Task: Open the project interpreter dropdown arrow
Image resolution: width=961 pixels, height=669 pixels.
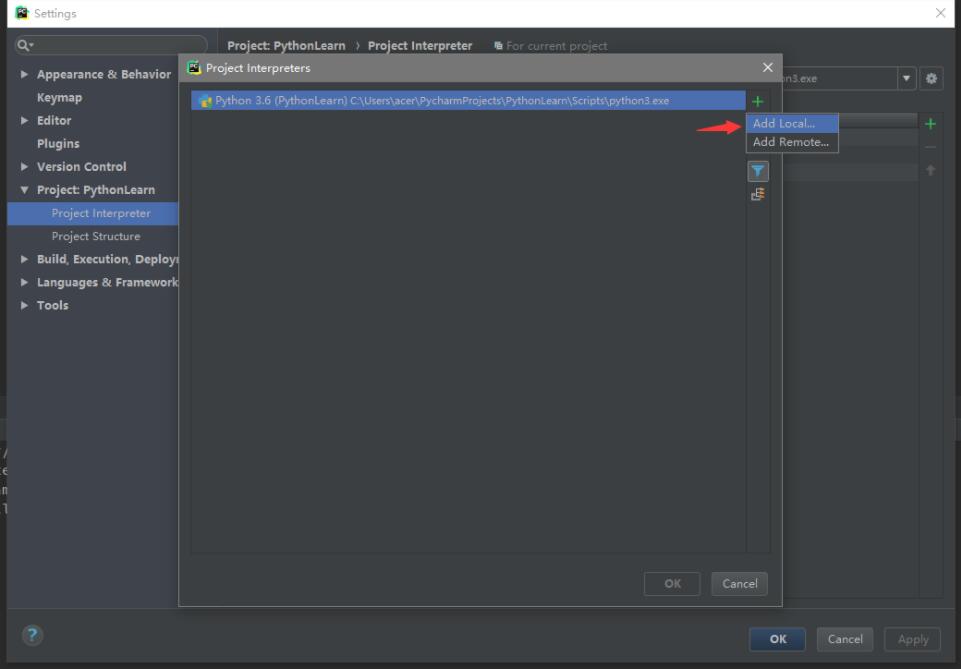Action: point(906,78)
